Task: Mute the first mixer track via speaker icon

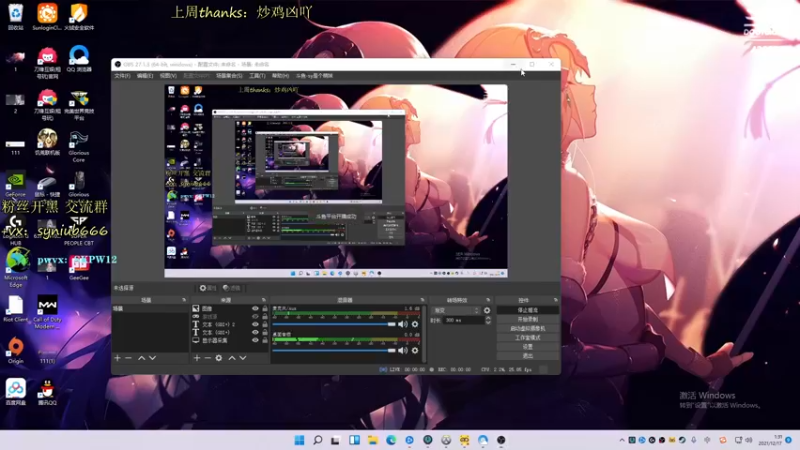Action: (403, 324)
